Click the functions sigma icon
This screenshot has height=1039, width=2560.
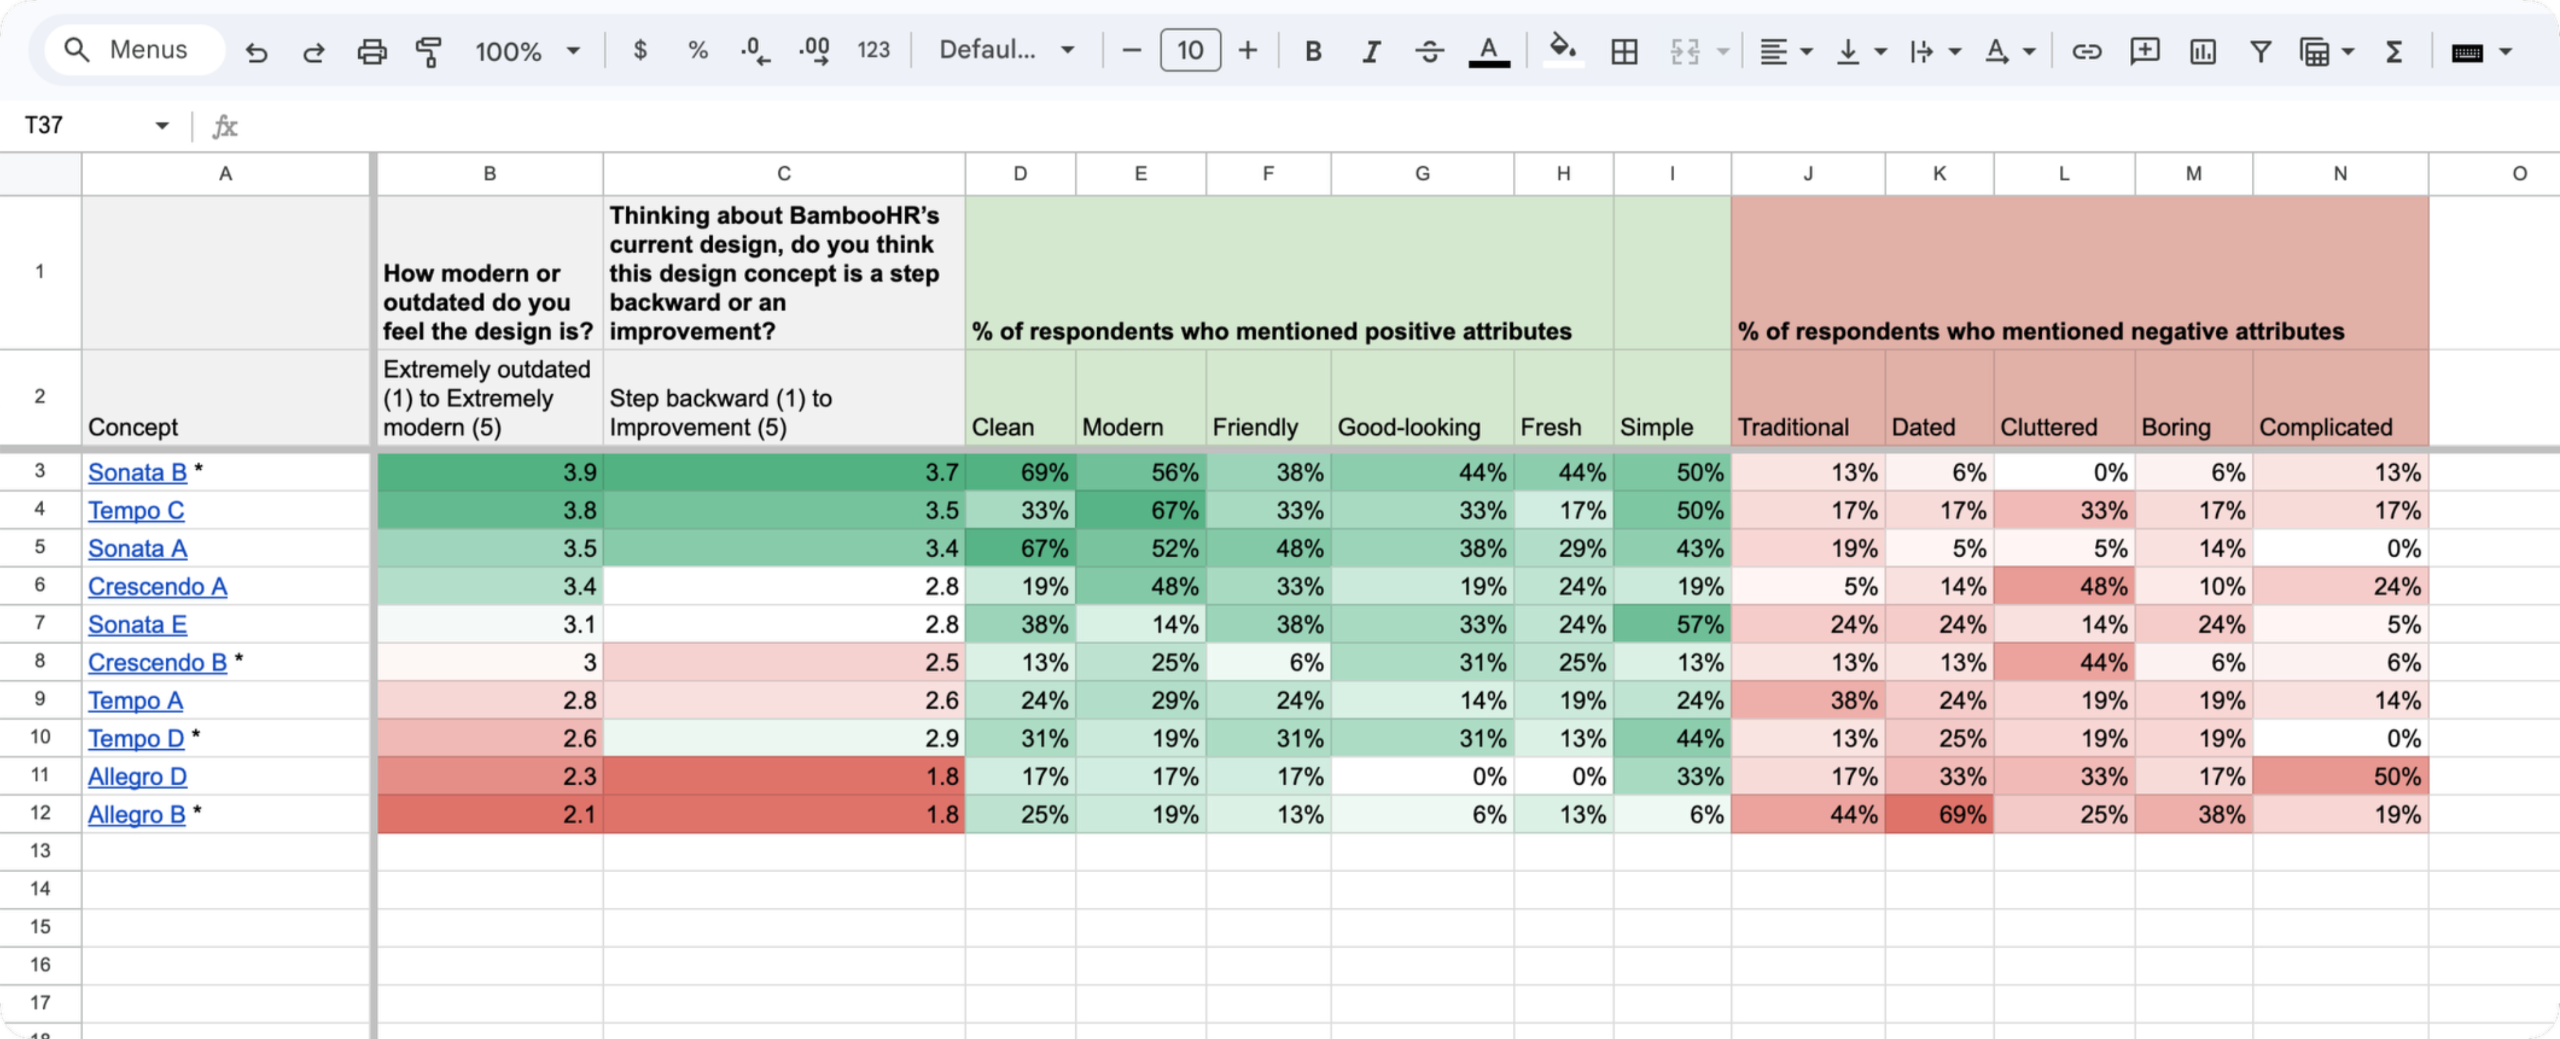point(2394,51)
